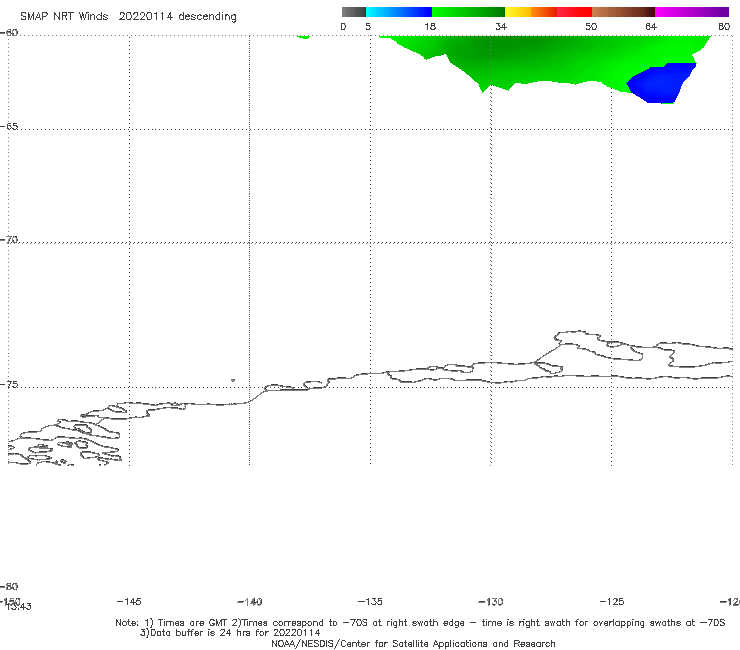Click the 'NOAA/NESDIS/Center for Satellite Applications and Research' credit

(x=413, y=643)
